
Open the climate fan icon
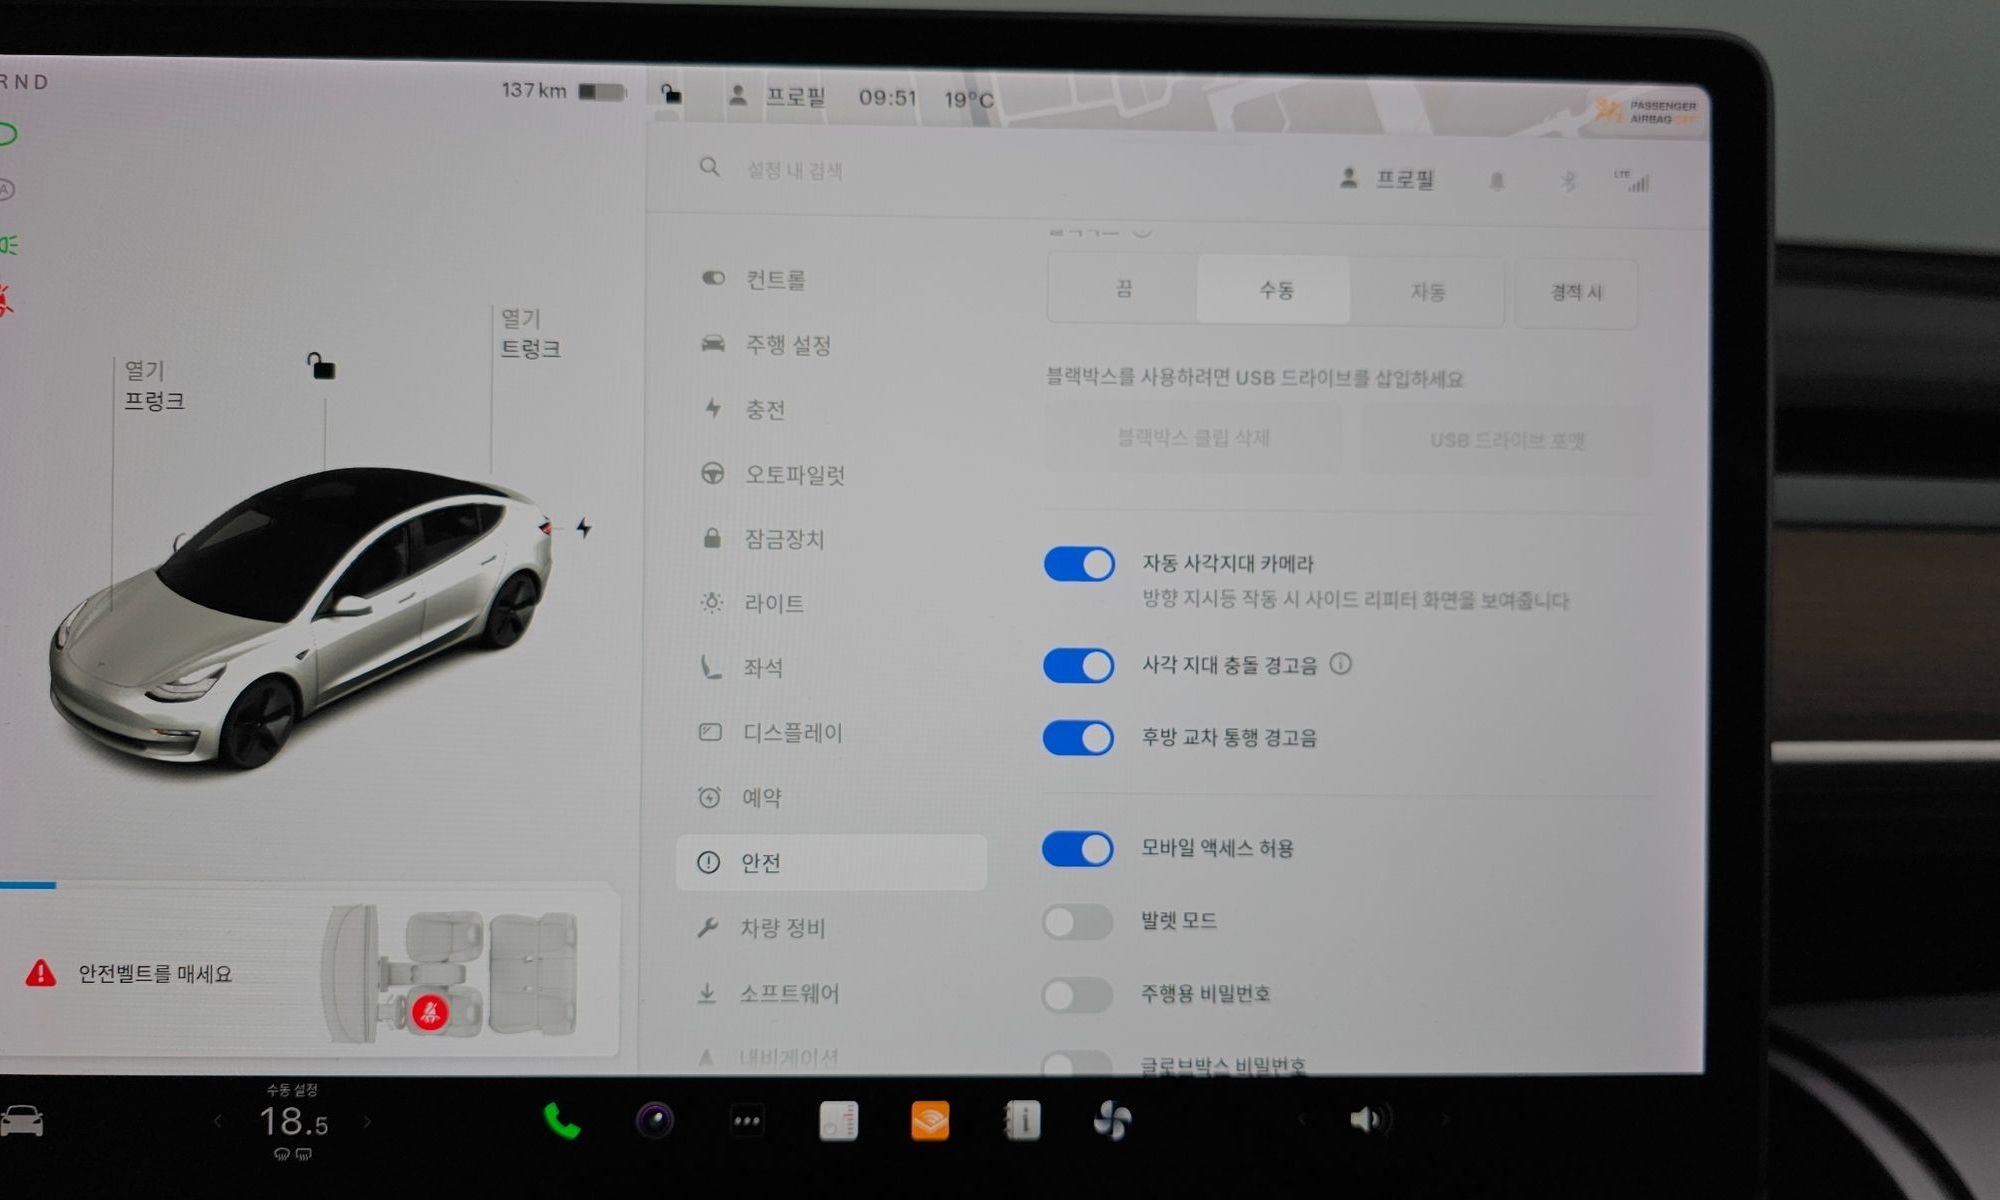[1112, 1121]
